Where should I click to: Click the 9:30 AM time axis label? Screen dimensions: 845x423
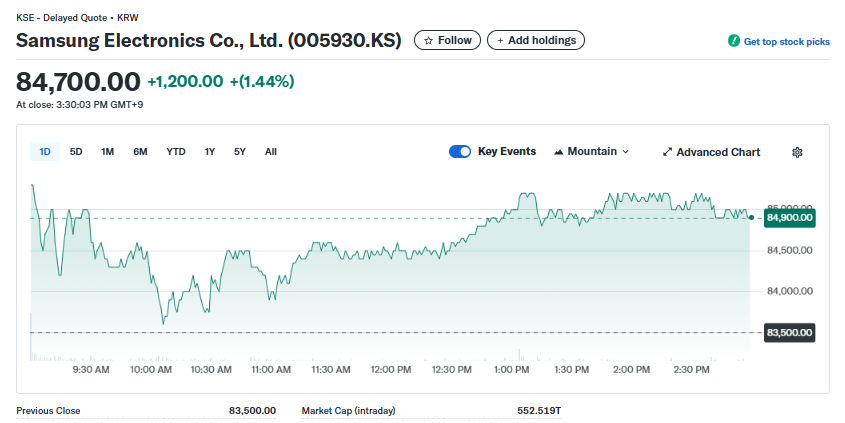[x=91, y=370]
